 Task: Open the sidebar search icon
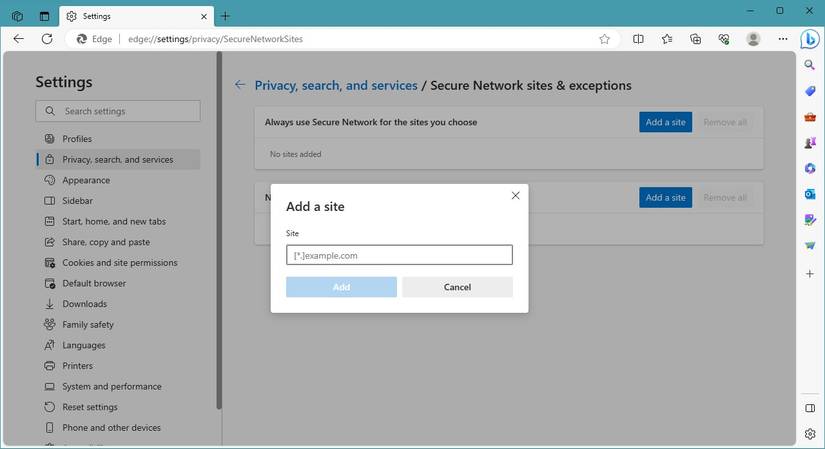[x=810, y=65]
